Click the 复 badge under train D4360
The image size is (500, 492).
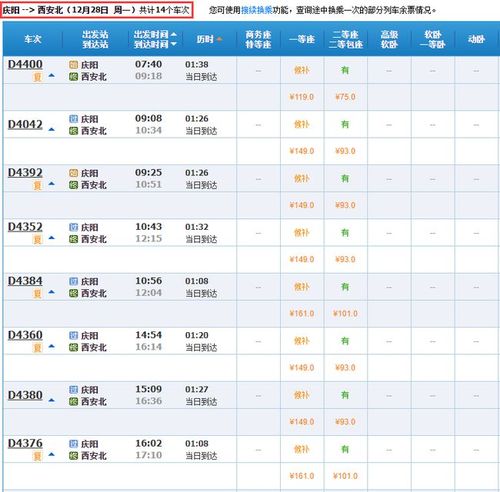[37, 348]
